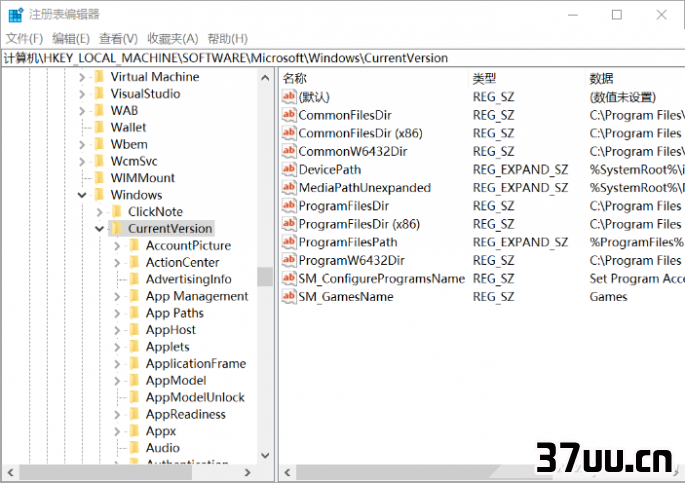Click the string icon beside DevicePath

(x=289, y=169)
